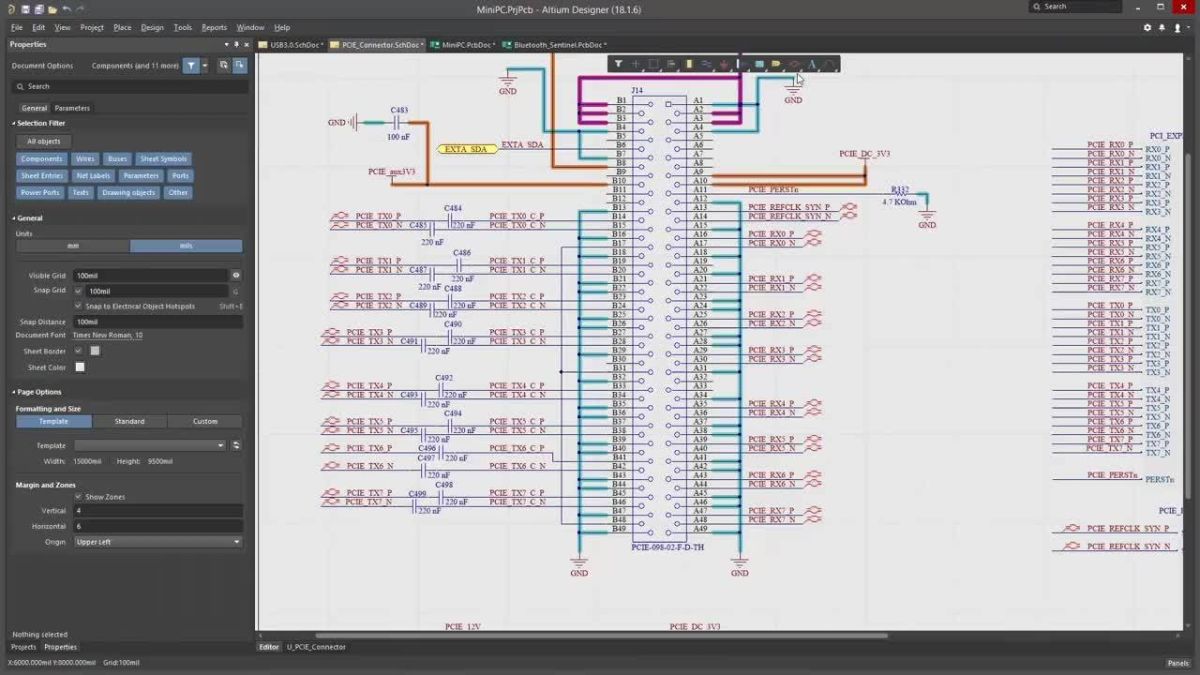This screenshot has width=1200, height=675.
Task: Open the empty Template dropdown
Action: click(x=150, y=444)
